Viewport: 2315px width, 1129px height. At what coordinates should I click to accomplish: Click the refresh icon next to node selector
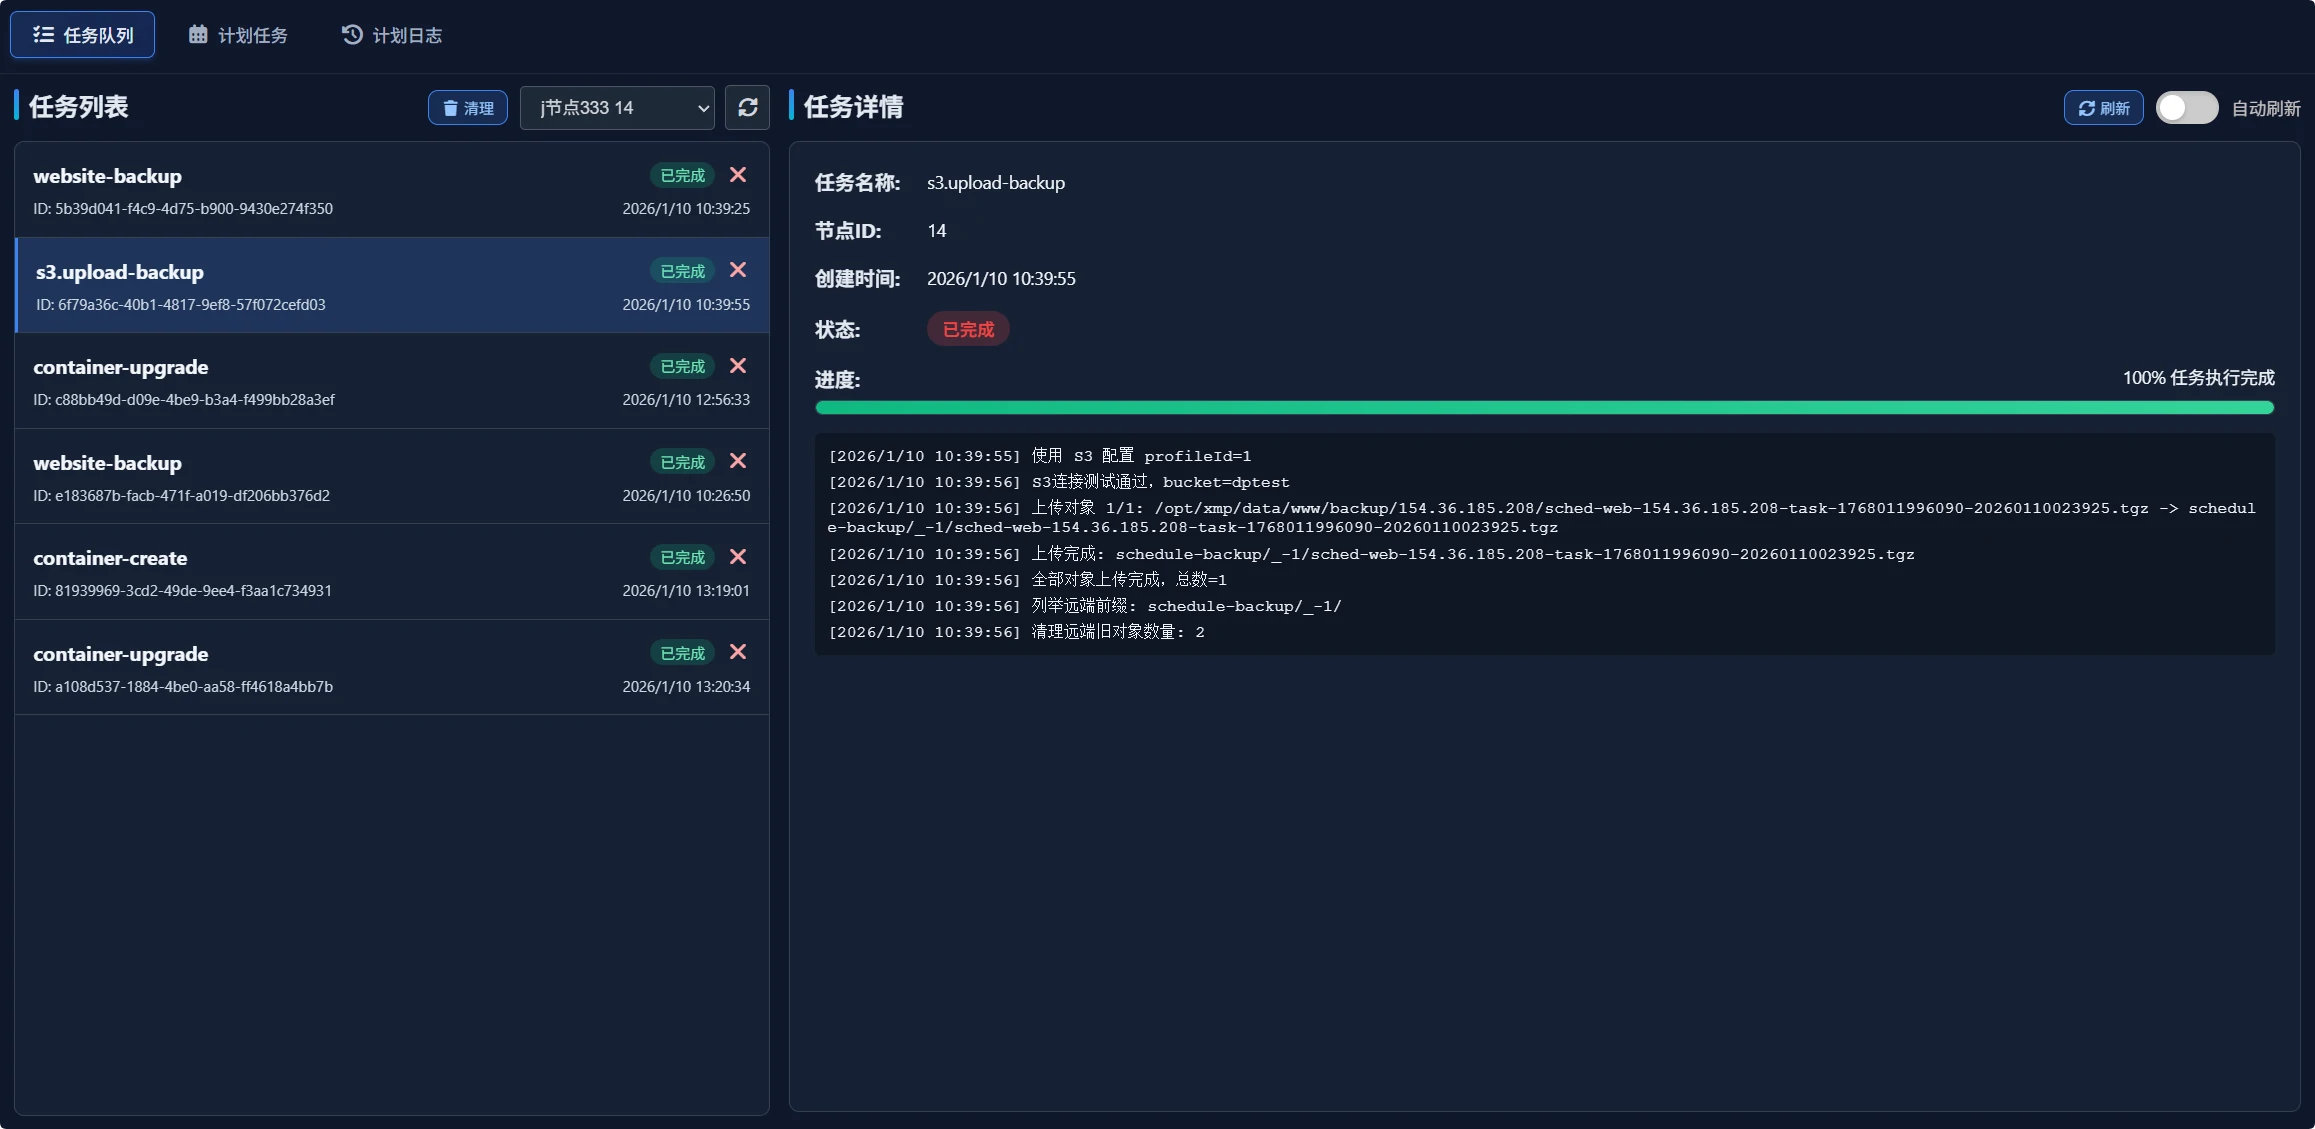747,107
